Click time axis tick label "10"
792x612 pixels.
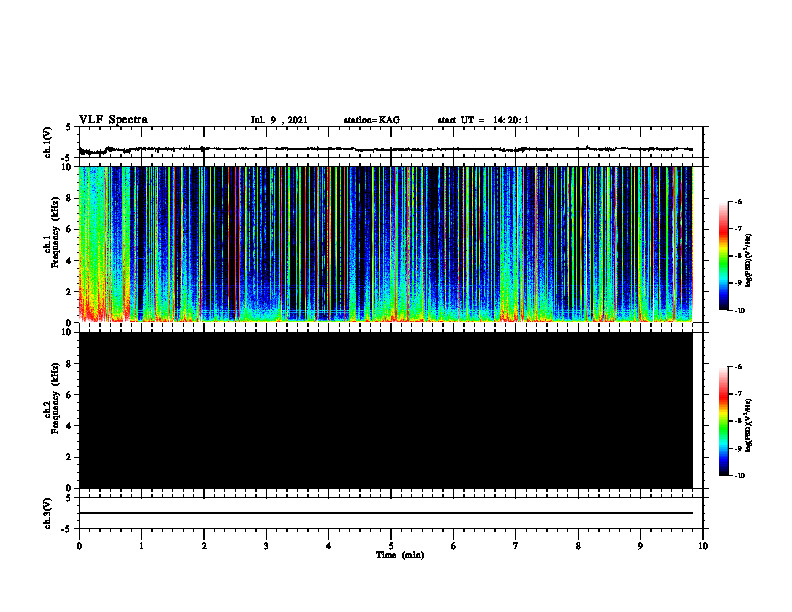click(703, 546)
